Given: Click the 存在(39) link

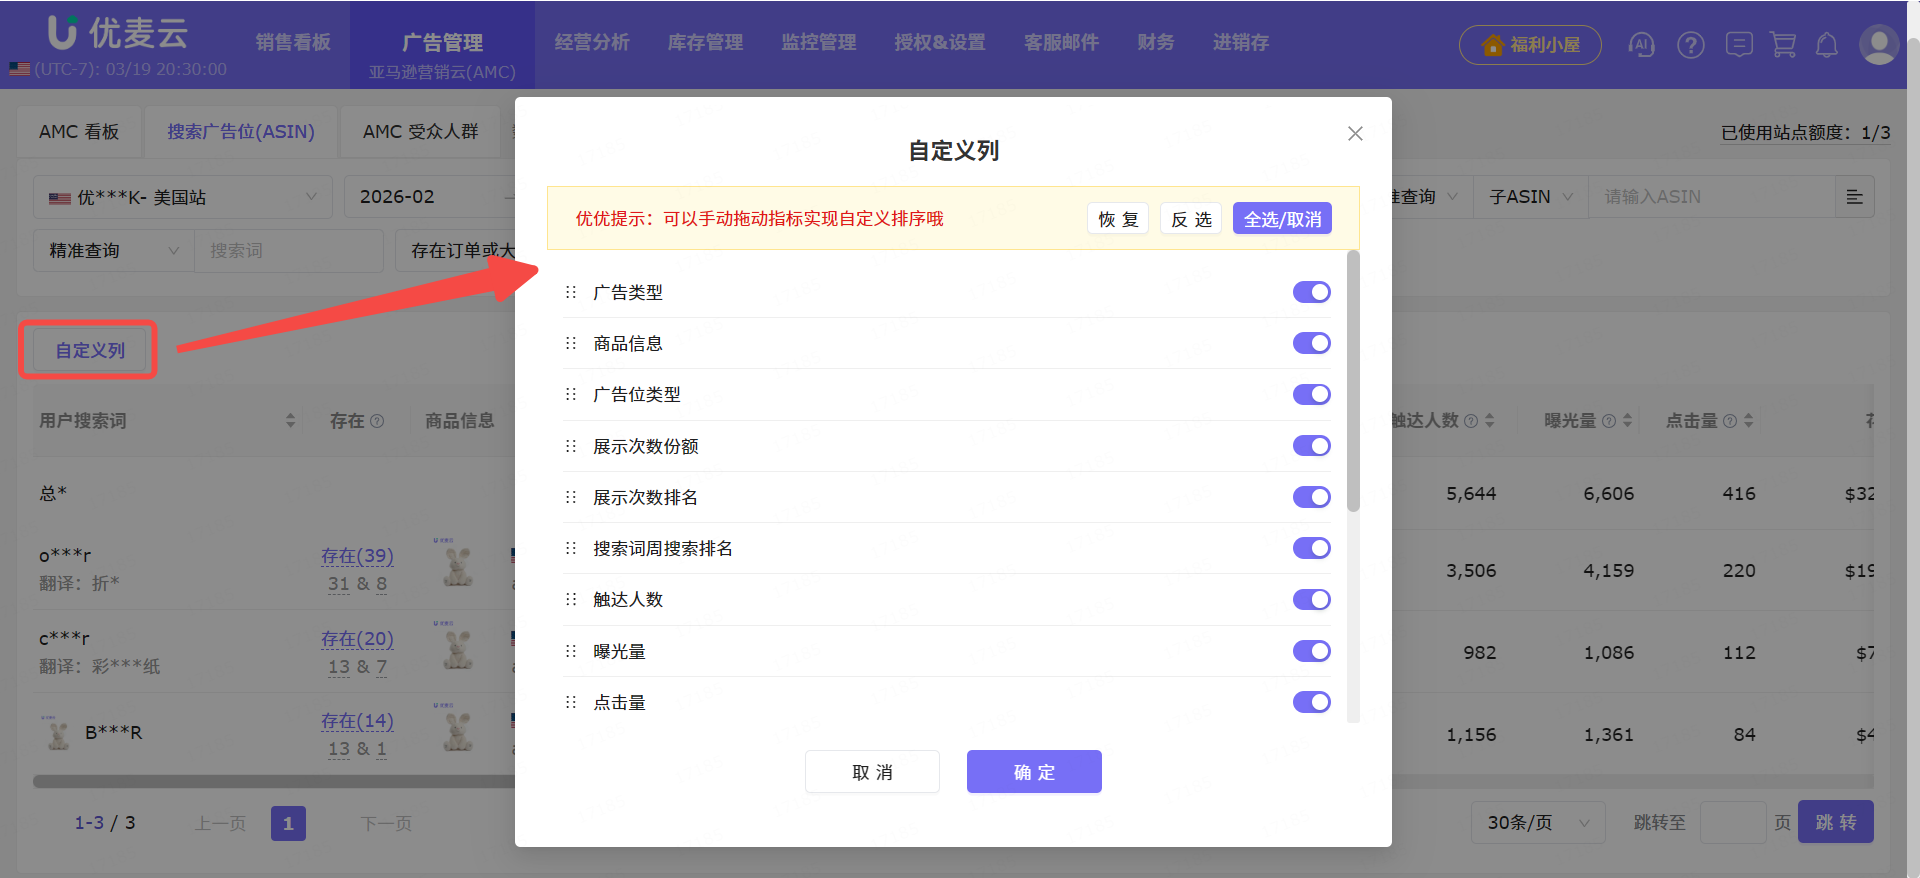Looking at the screenshot, I should (357, 556).
